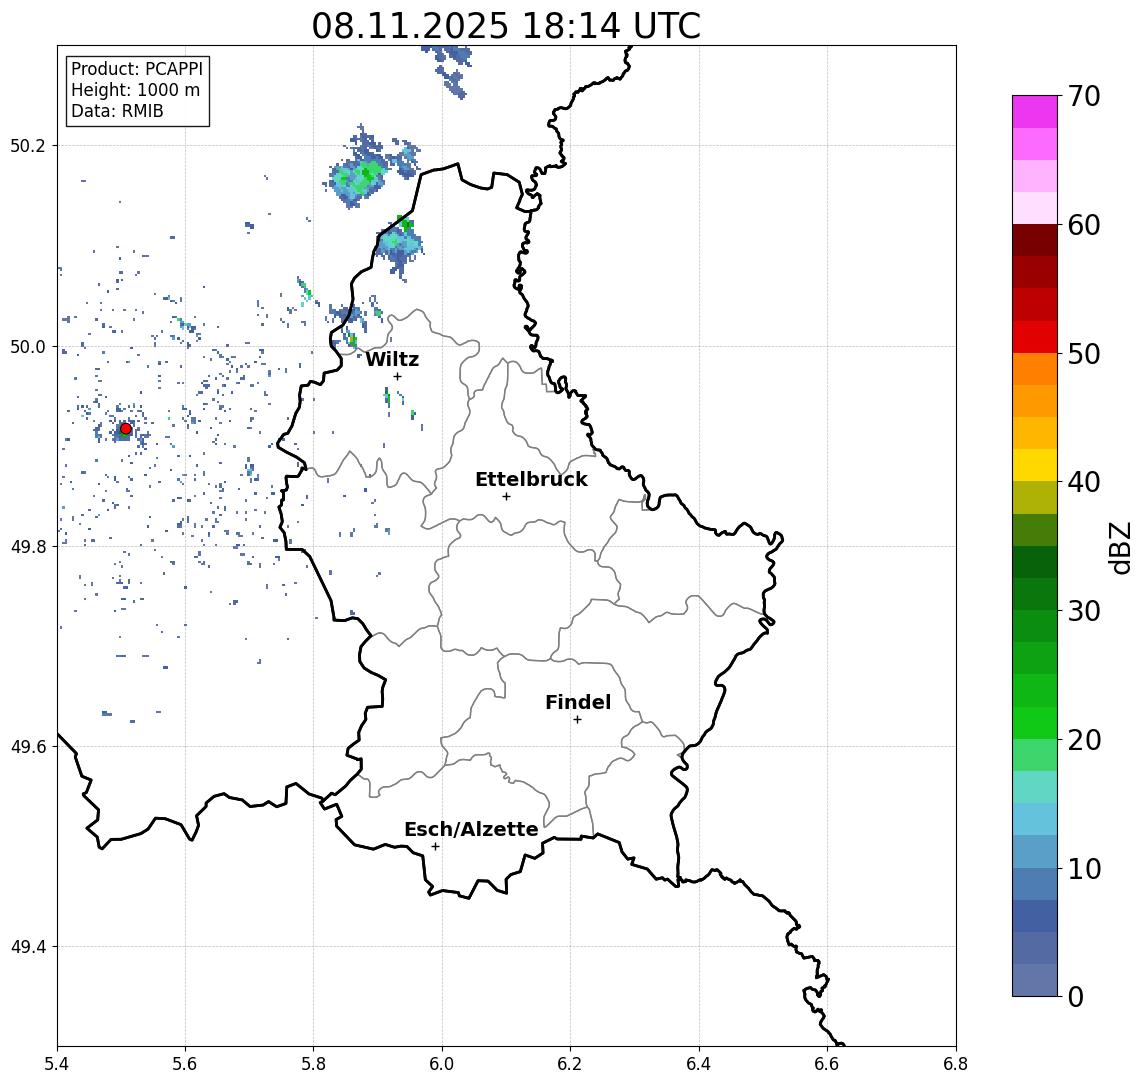
Task: Click the 10 colorbar tick label
Action: coord(1084,869)
